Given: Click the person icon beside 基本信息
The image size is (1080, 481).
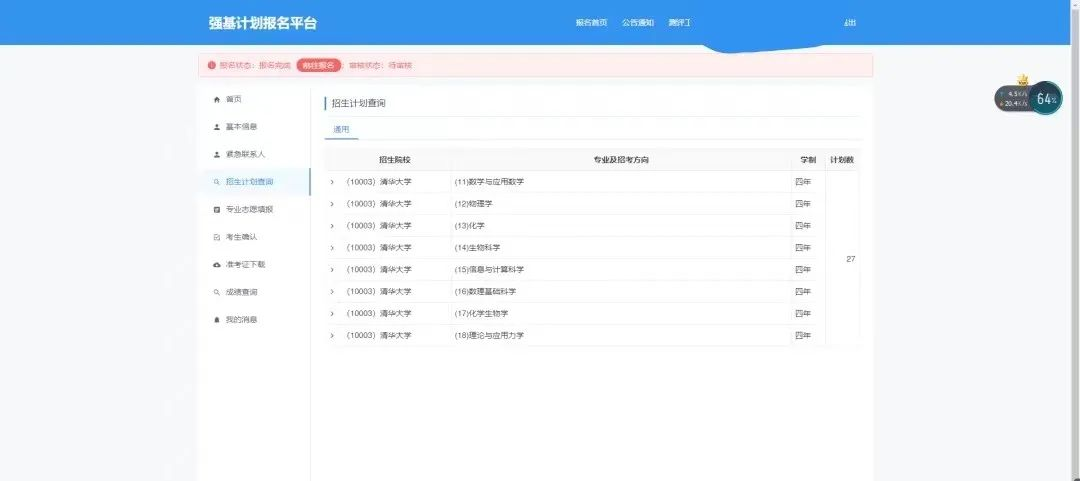Looking at the screenshot, I should pos(217,127).
